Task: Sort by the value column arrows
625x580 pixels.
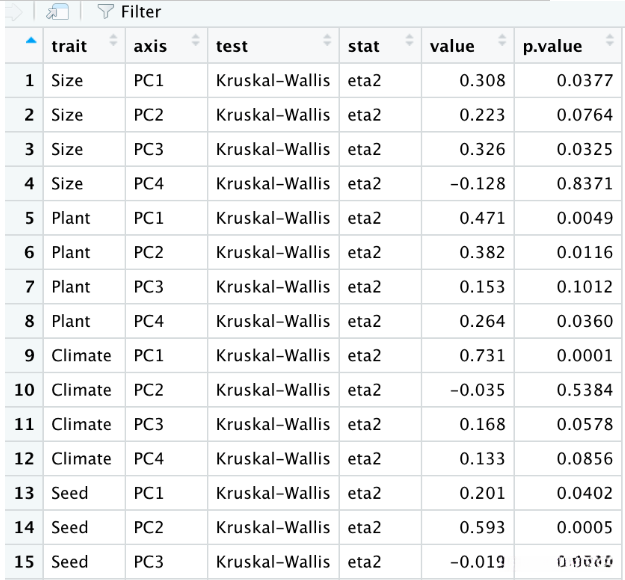Action: (499, 41)
